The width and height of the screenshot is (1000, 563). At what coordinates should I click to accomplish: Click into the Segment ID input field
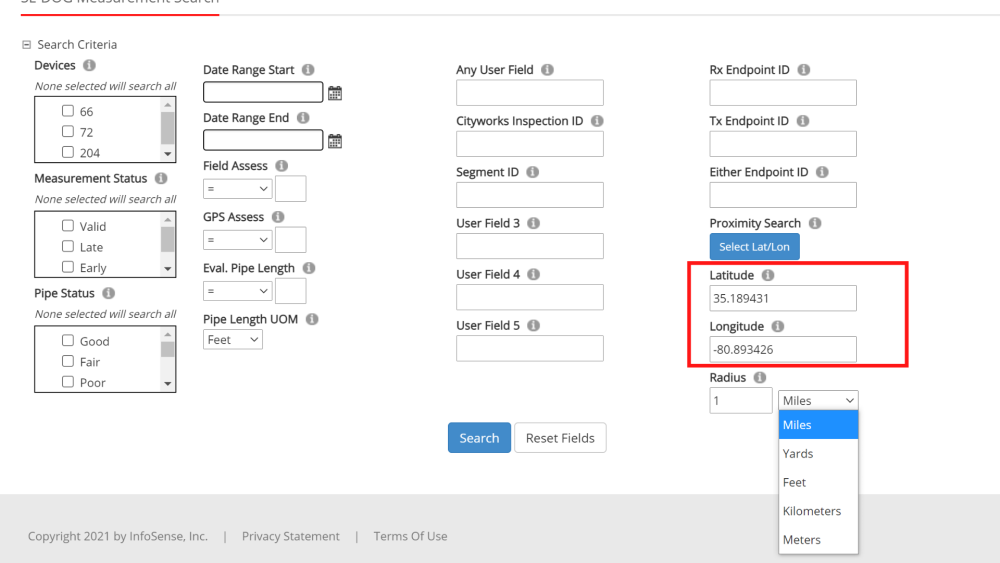click(x=530, y=195)
